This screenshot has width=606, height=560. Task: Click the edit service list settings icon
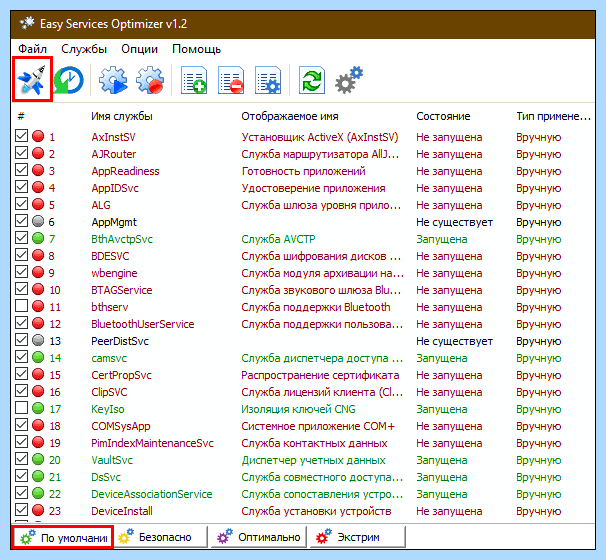[x=268, y=80]
